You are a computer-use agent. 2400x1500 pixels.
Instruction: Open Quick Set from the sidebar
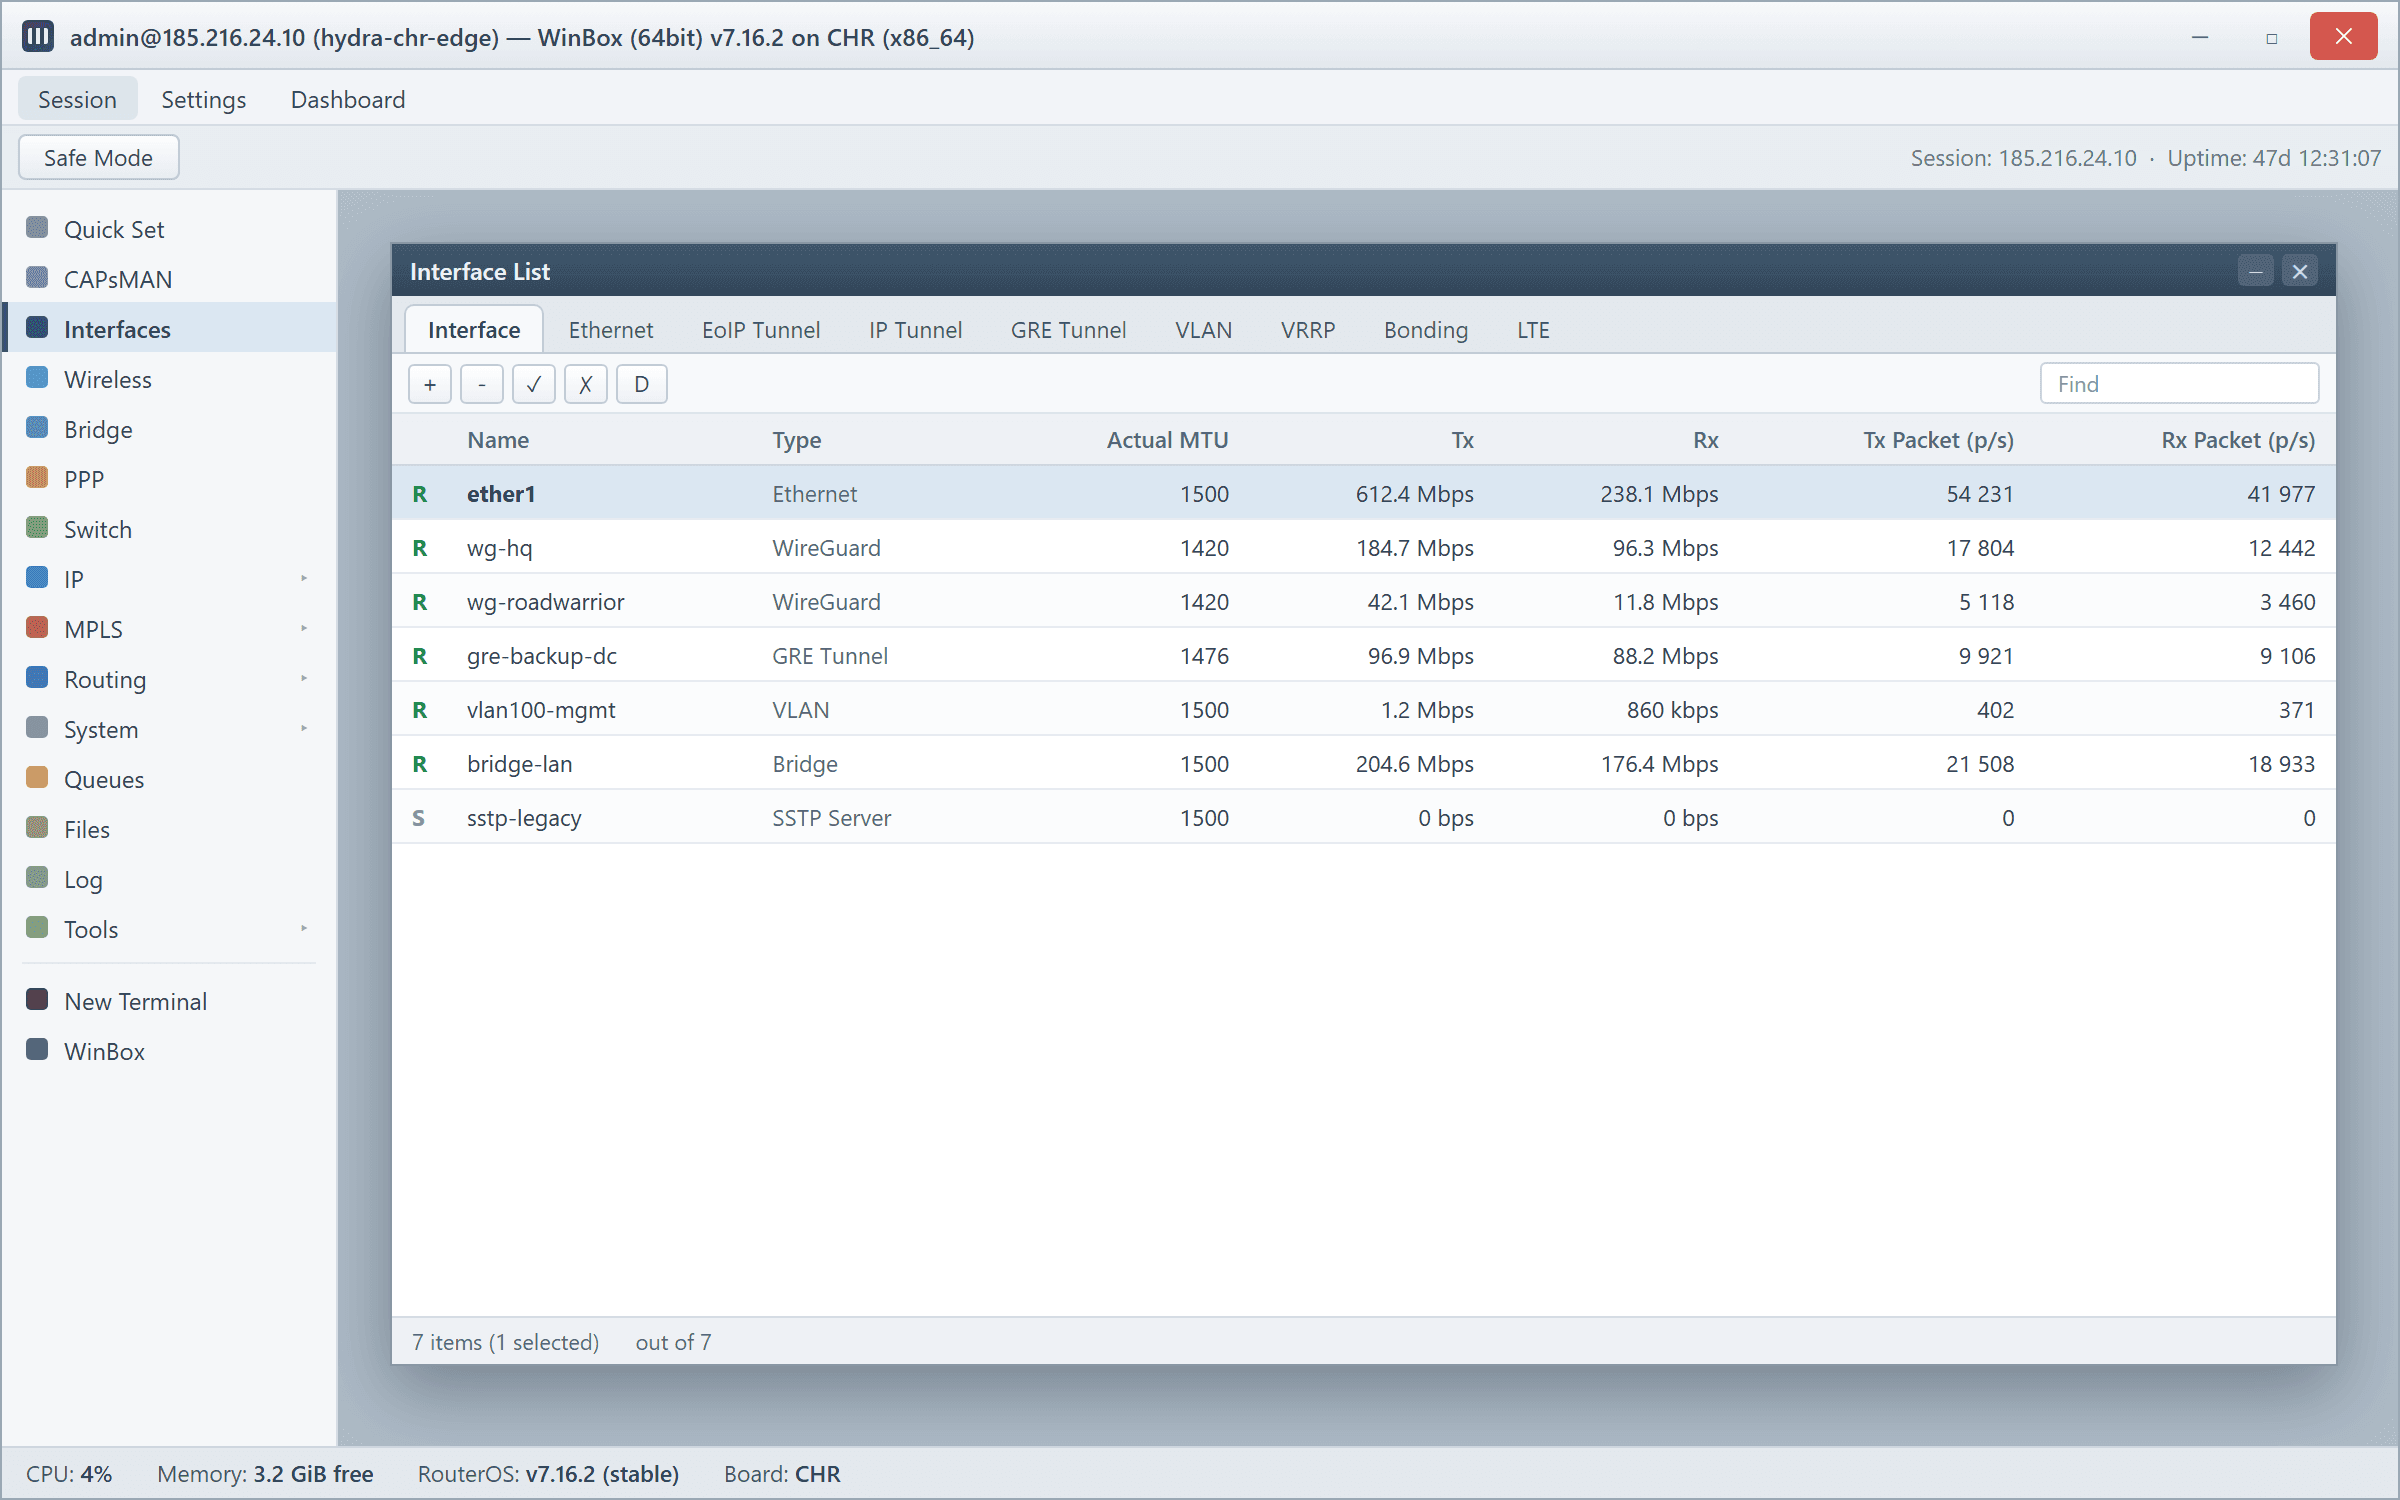(x=168, y=229)
